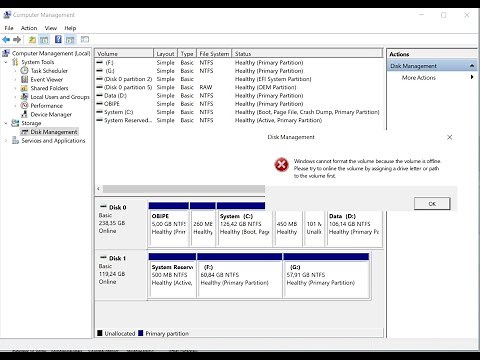Image resolution: width=480 pixels, height=360 pixels.
Task: Select the Disk 0 label block
Action: click(x=121, y=224)
